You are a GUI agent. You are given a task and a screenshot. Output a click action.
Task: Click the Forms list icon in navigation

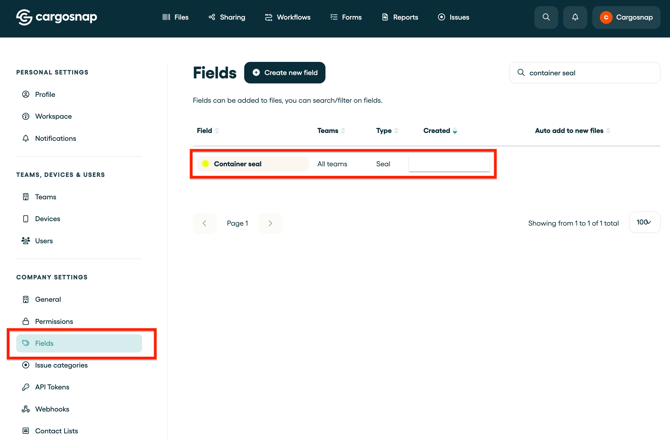334,17
